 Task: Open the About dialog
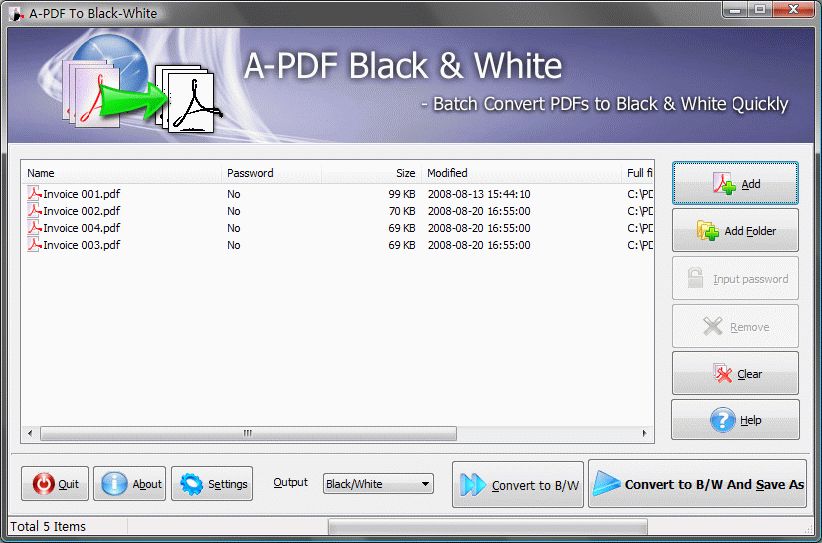click(129, 483)
